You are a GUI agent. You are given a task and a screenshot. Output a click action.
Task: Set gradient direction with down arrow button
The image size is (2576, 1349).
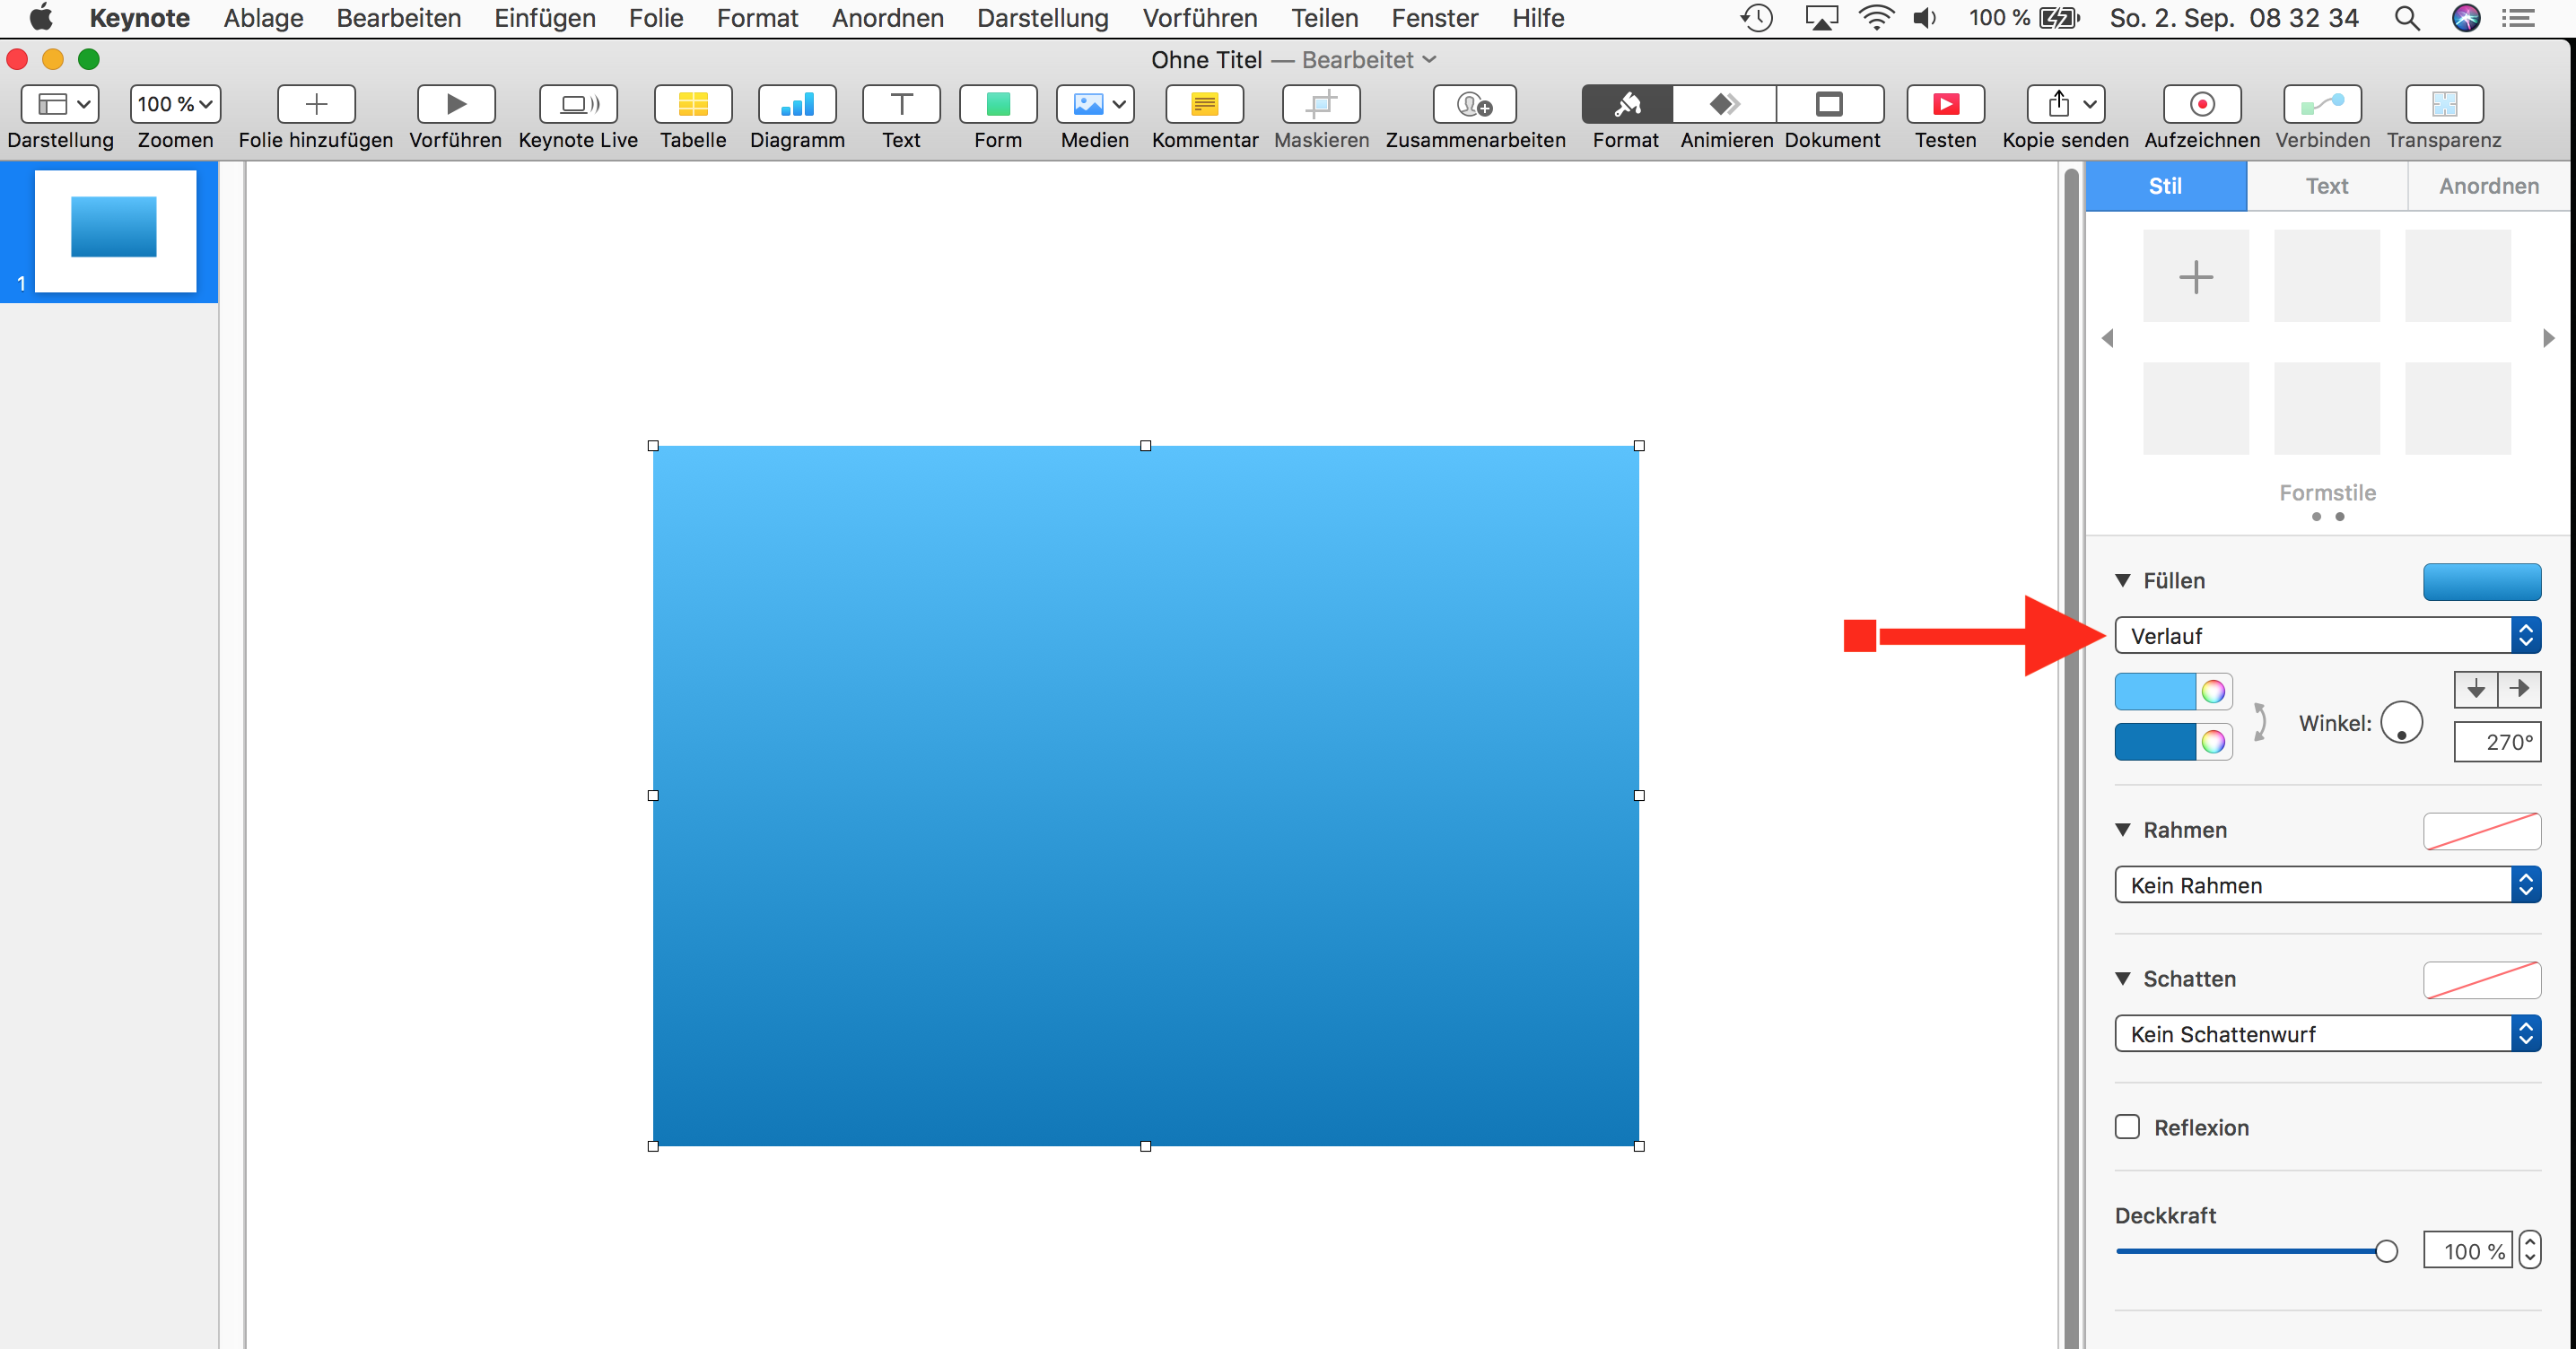(2476, 689)
